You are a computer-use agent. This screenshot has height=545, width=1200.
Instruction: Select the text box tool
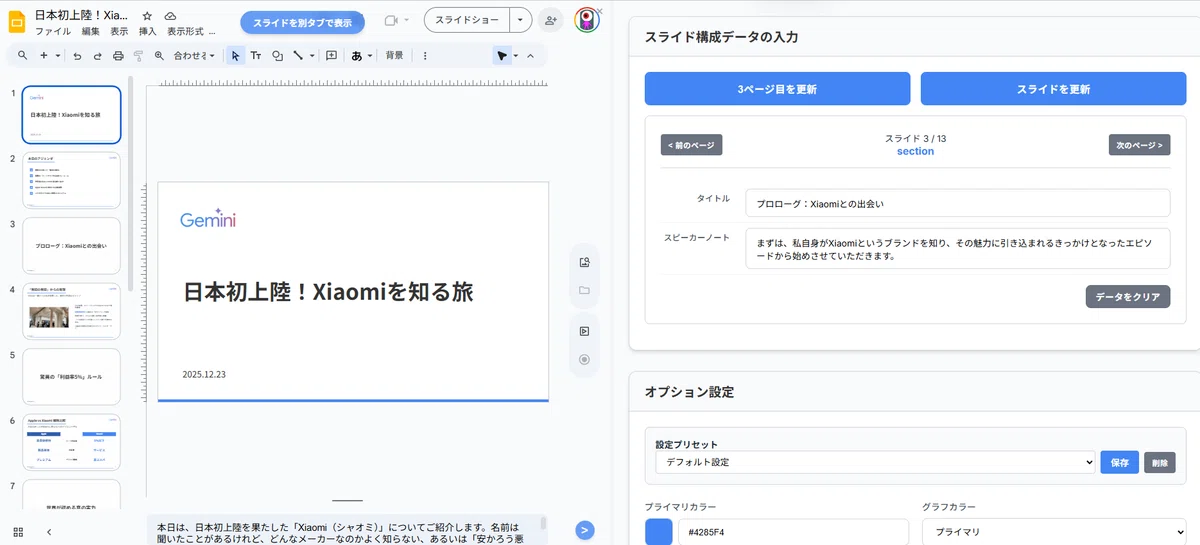tap(256, 56)
